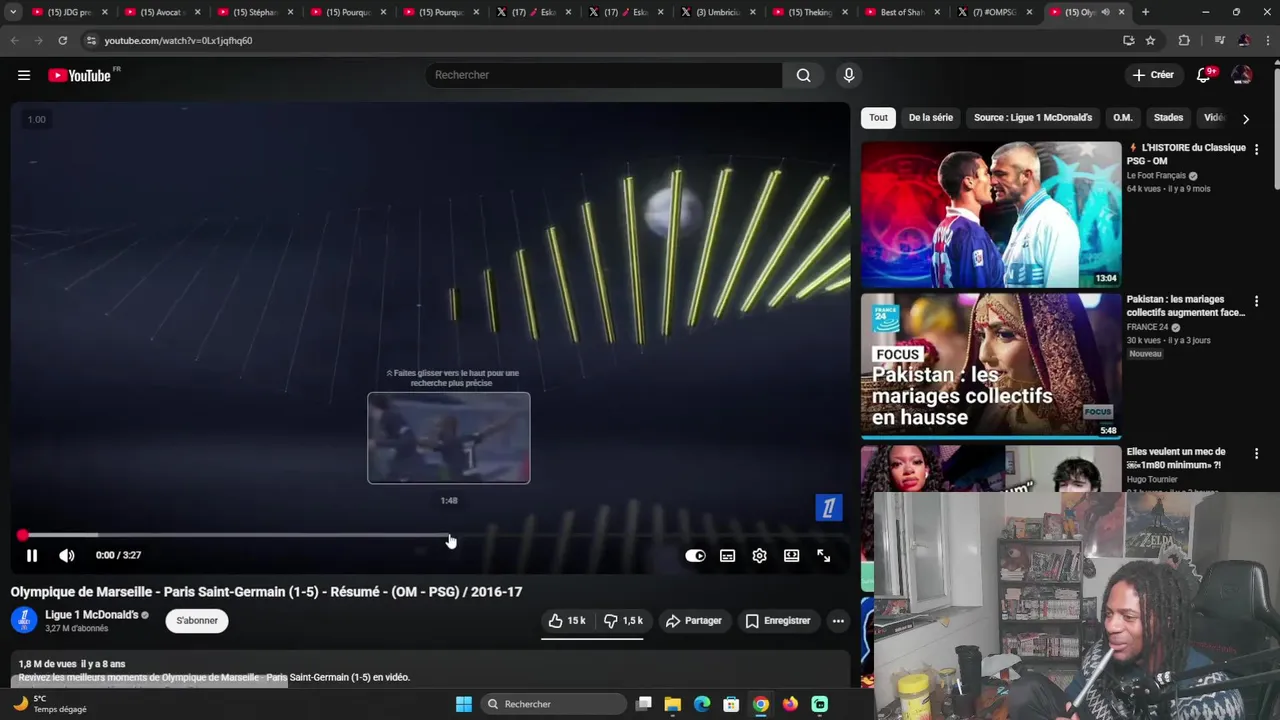Seek on the video progress bar
Viewport: 1280px width, 720px height.
coord(430,535)
